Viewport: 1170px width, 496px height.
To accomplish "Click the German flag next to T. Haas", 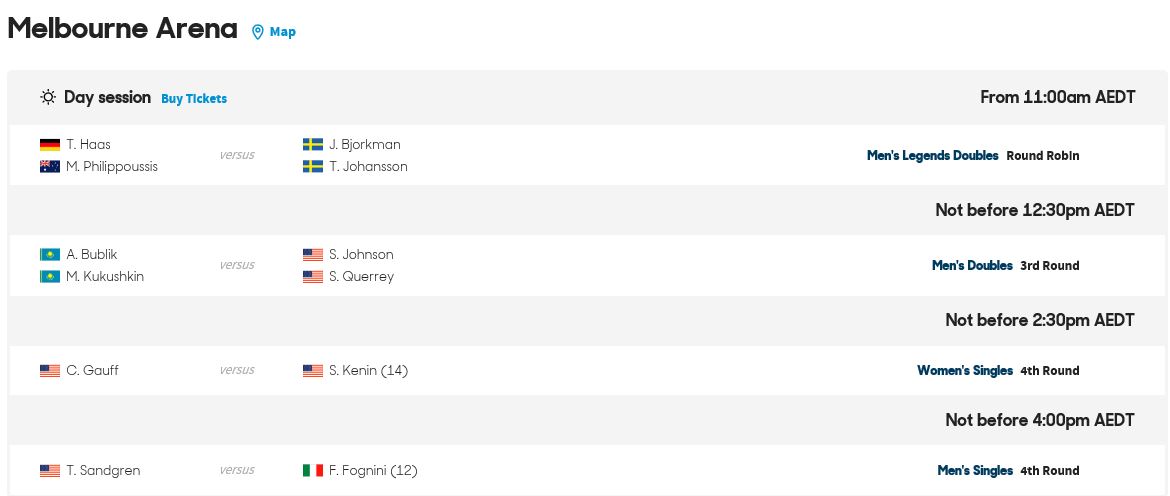I will (x=50, y=145).
